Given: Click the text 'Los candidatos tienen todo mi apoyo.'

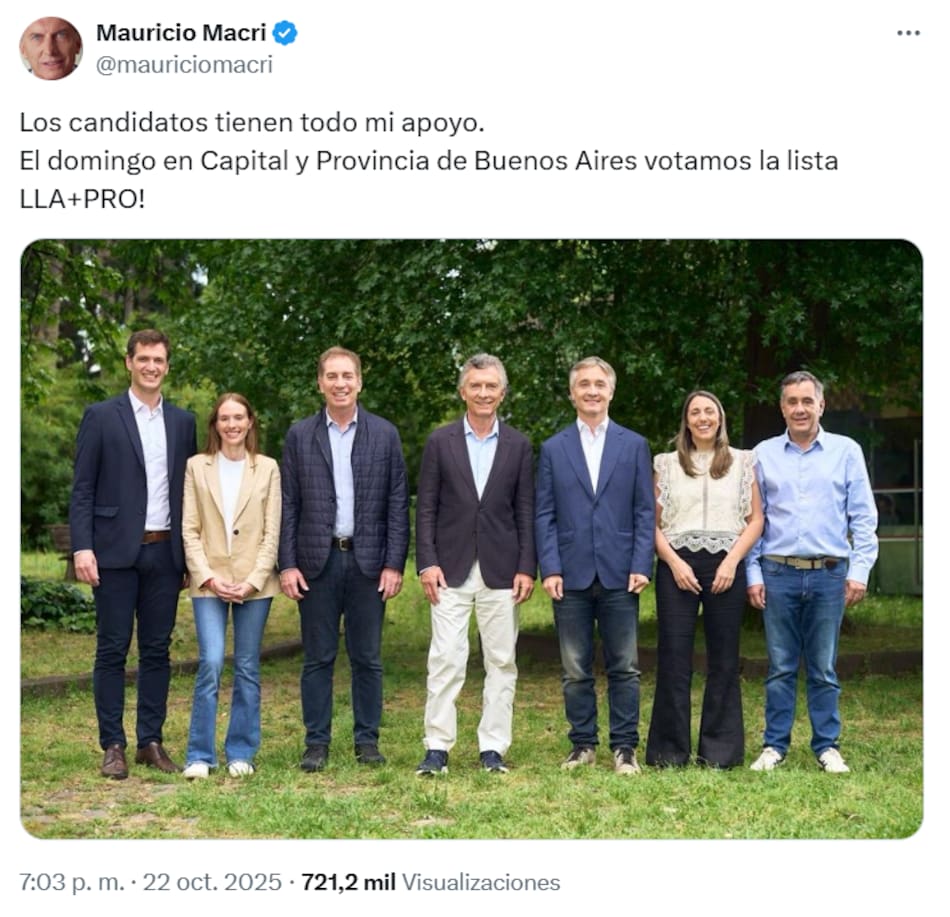Looking at the screenshot, I should 252,123.
